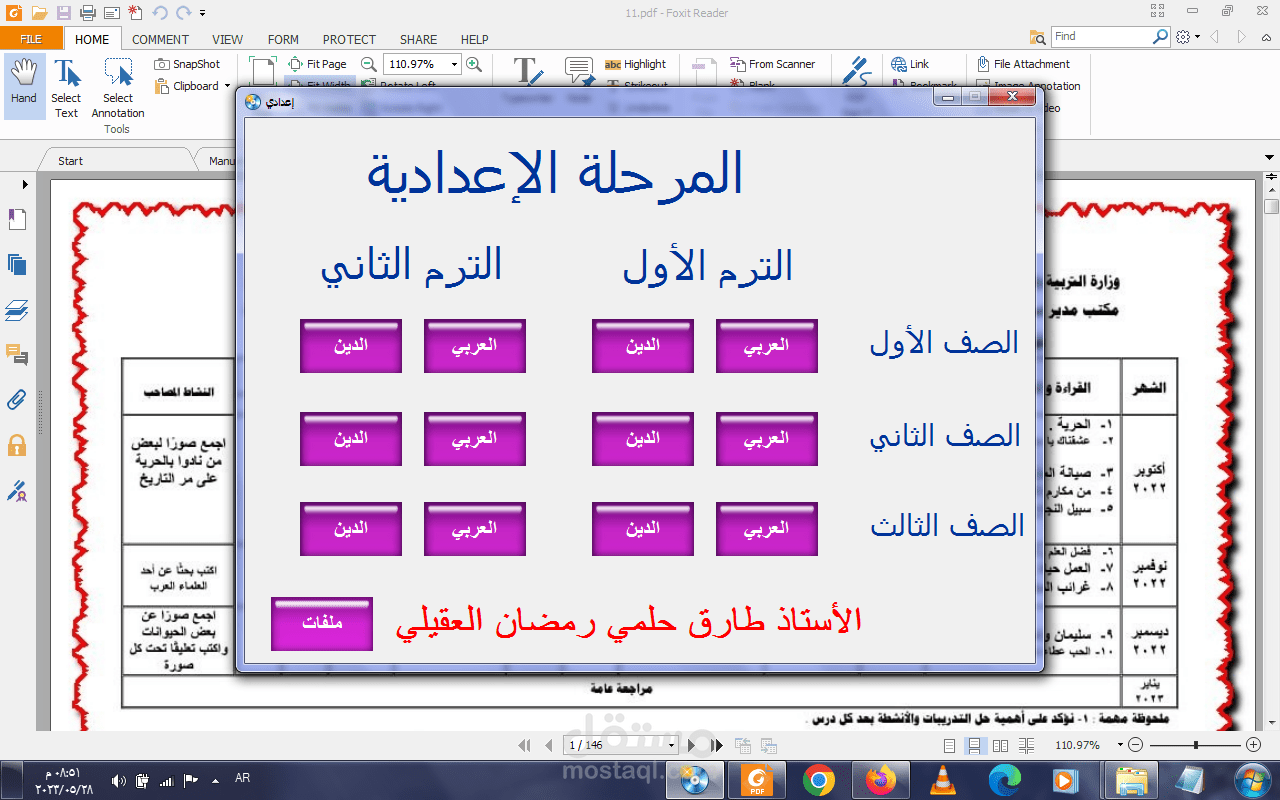Image resolution: width=1280 pixels, height=800 pixels.
Task: Add a File Attachment
Action: click(1023, 64)
